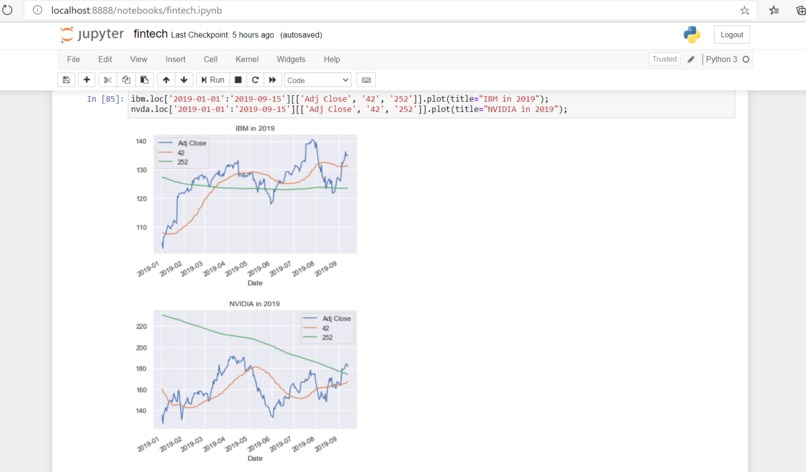Bookmark the page with the star icon
The image size is (806, 472).
point(744,10)
